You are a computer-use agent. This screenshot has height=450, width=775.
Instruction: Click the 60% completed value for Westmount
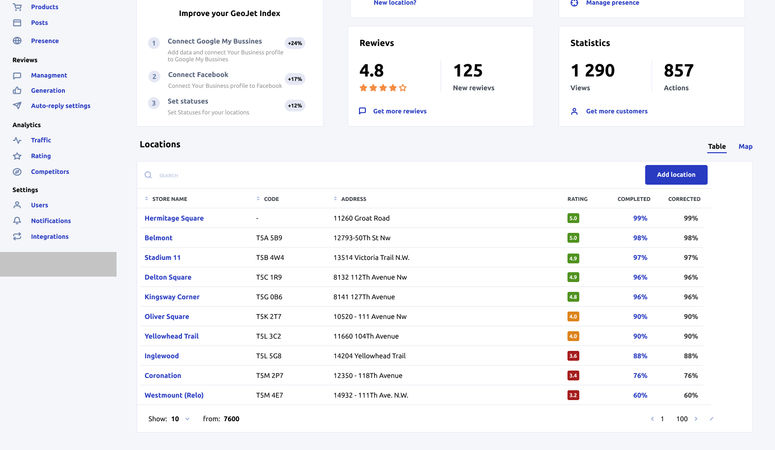(x=640, y=396)
